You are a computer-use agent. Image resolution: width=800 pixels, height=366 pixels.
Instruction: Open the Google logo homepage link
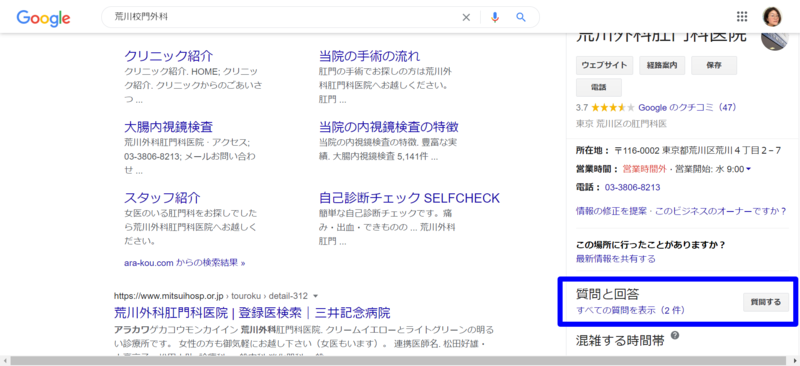coord(43,18)
